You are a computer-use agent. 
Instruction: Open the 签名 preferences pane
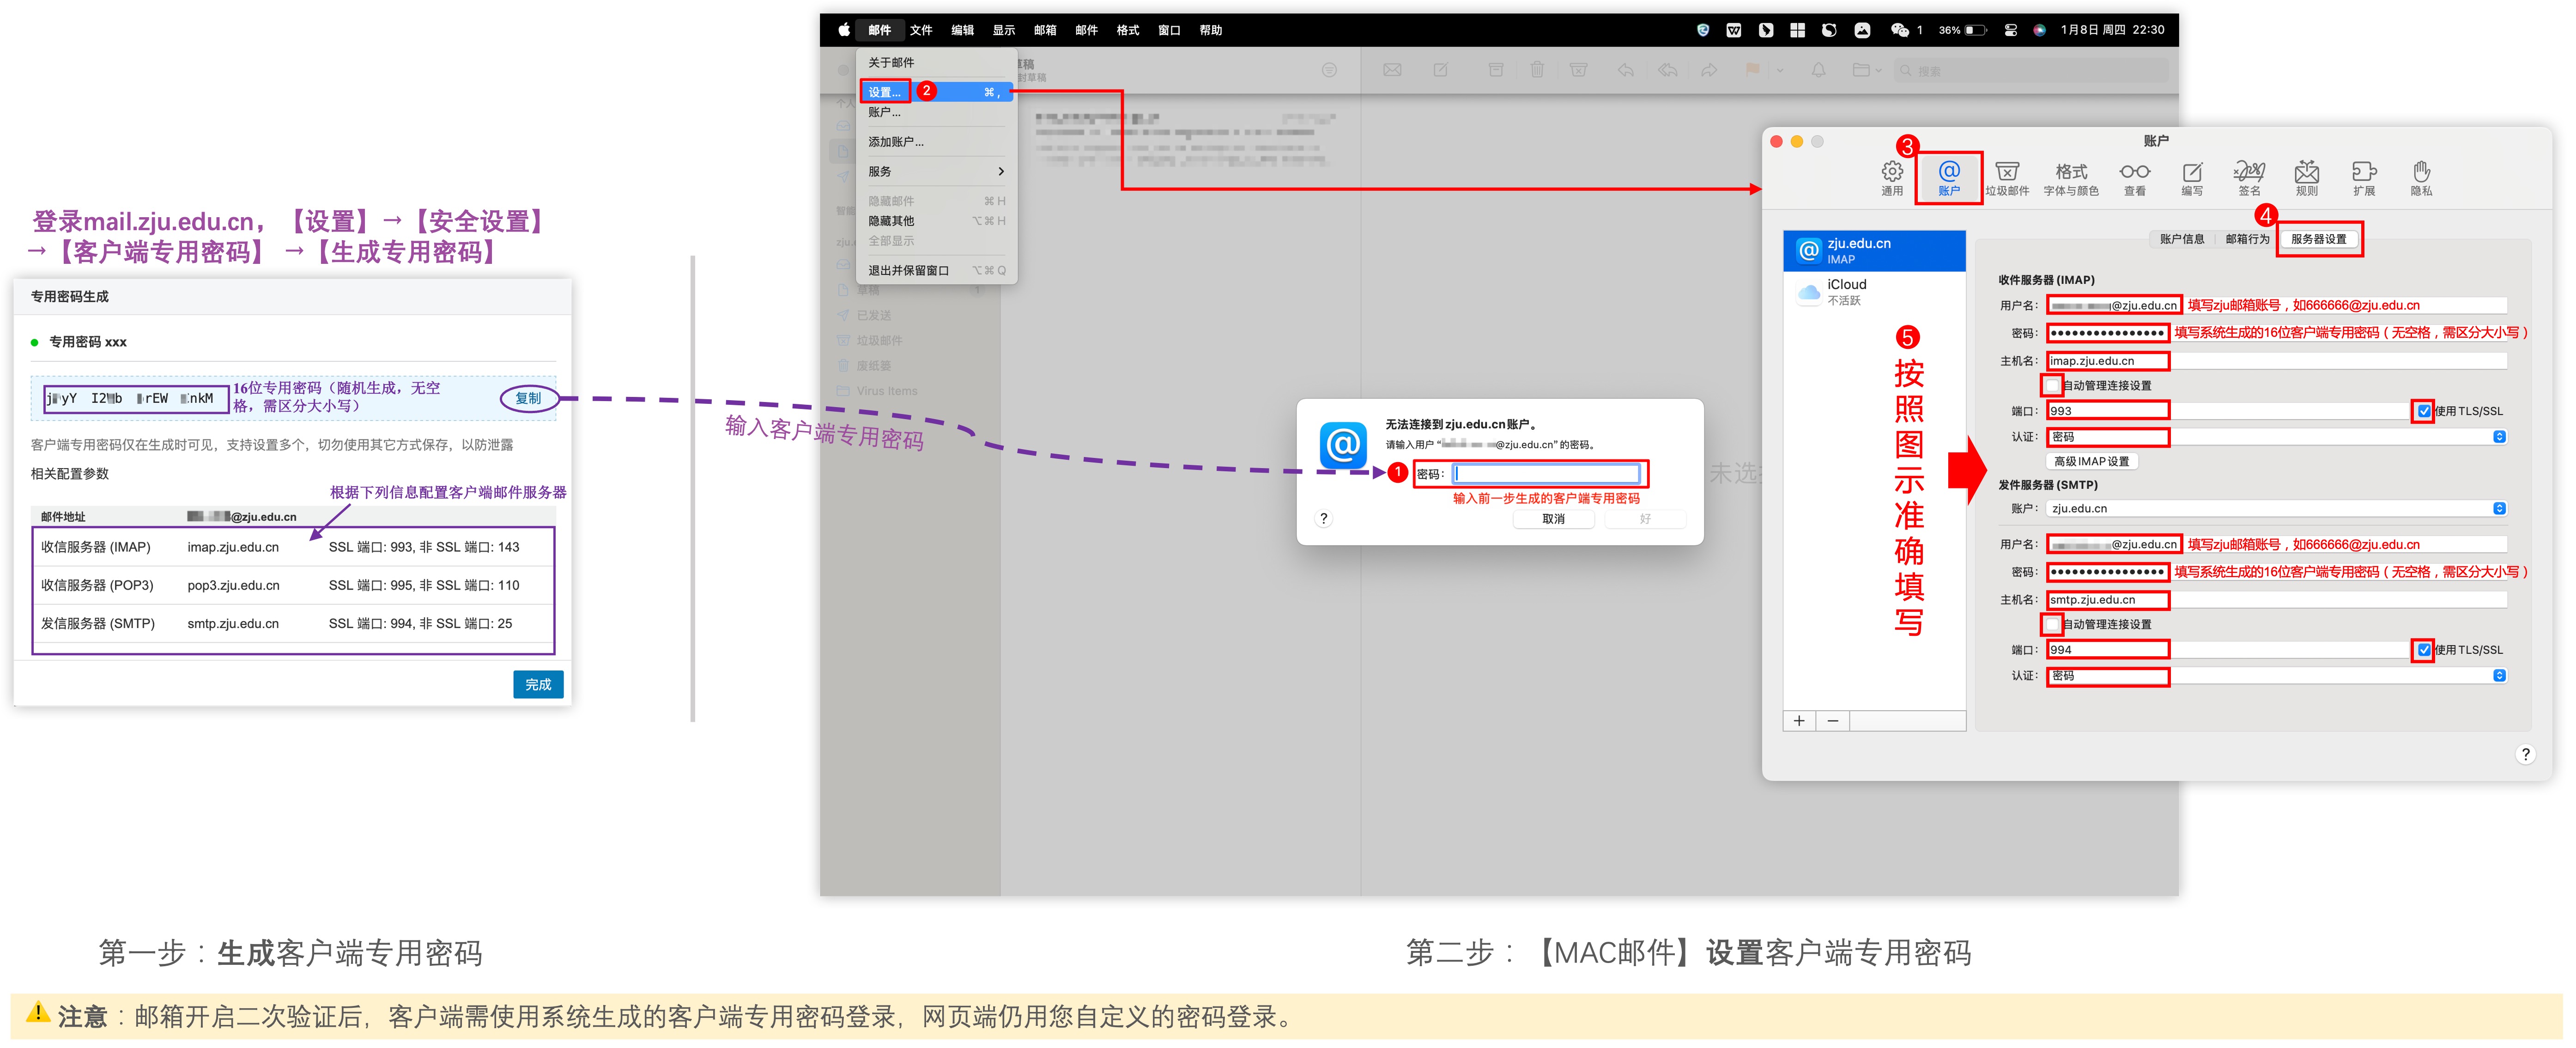(x=2249, y=177)
